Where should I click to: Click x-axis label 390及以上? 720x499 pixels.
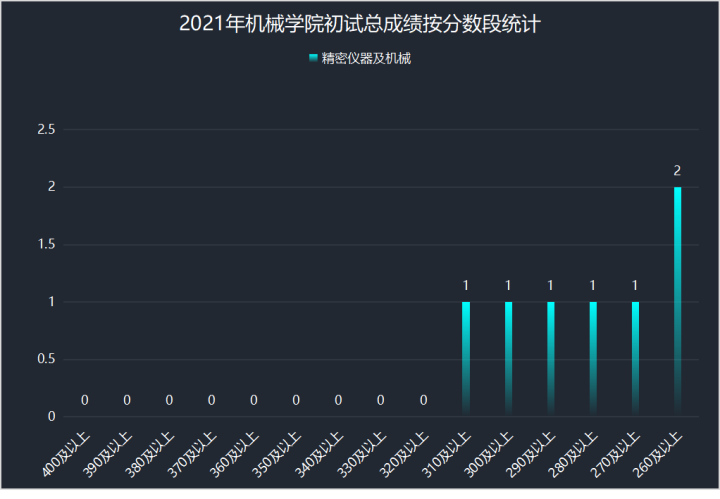coord(108,454)
